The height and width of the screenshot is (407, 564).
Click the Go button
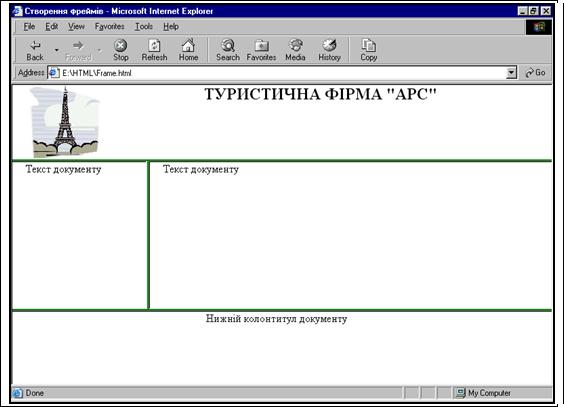tap(535, 73)
